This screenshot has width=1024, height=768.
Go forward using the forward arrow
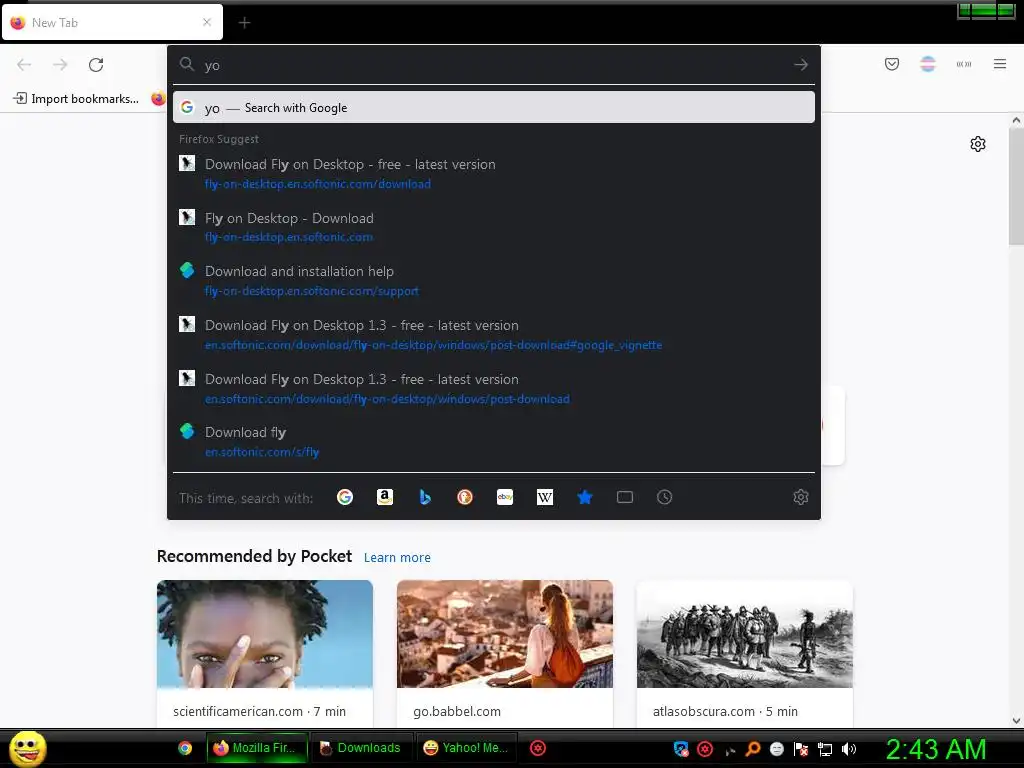tap(60, 65)
